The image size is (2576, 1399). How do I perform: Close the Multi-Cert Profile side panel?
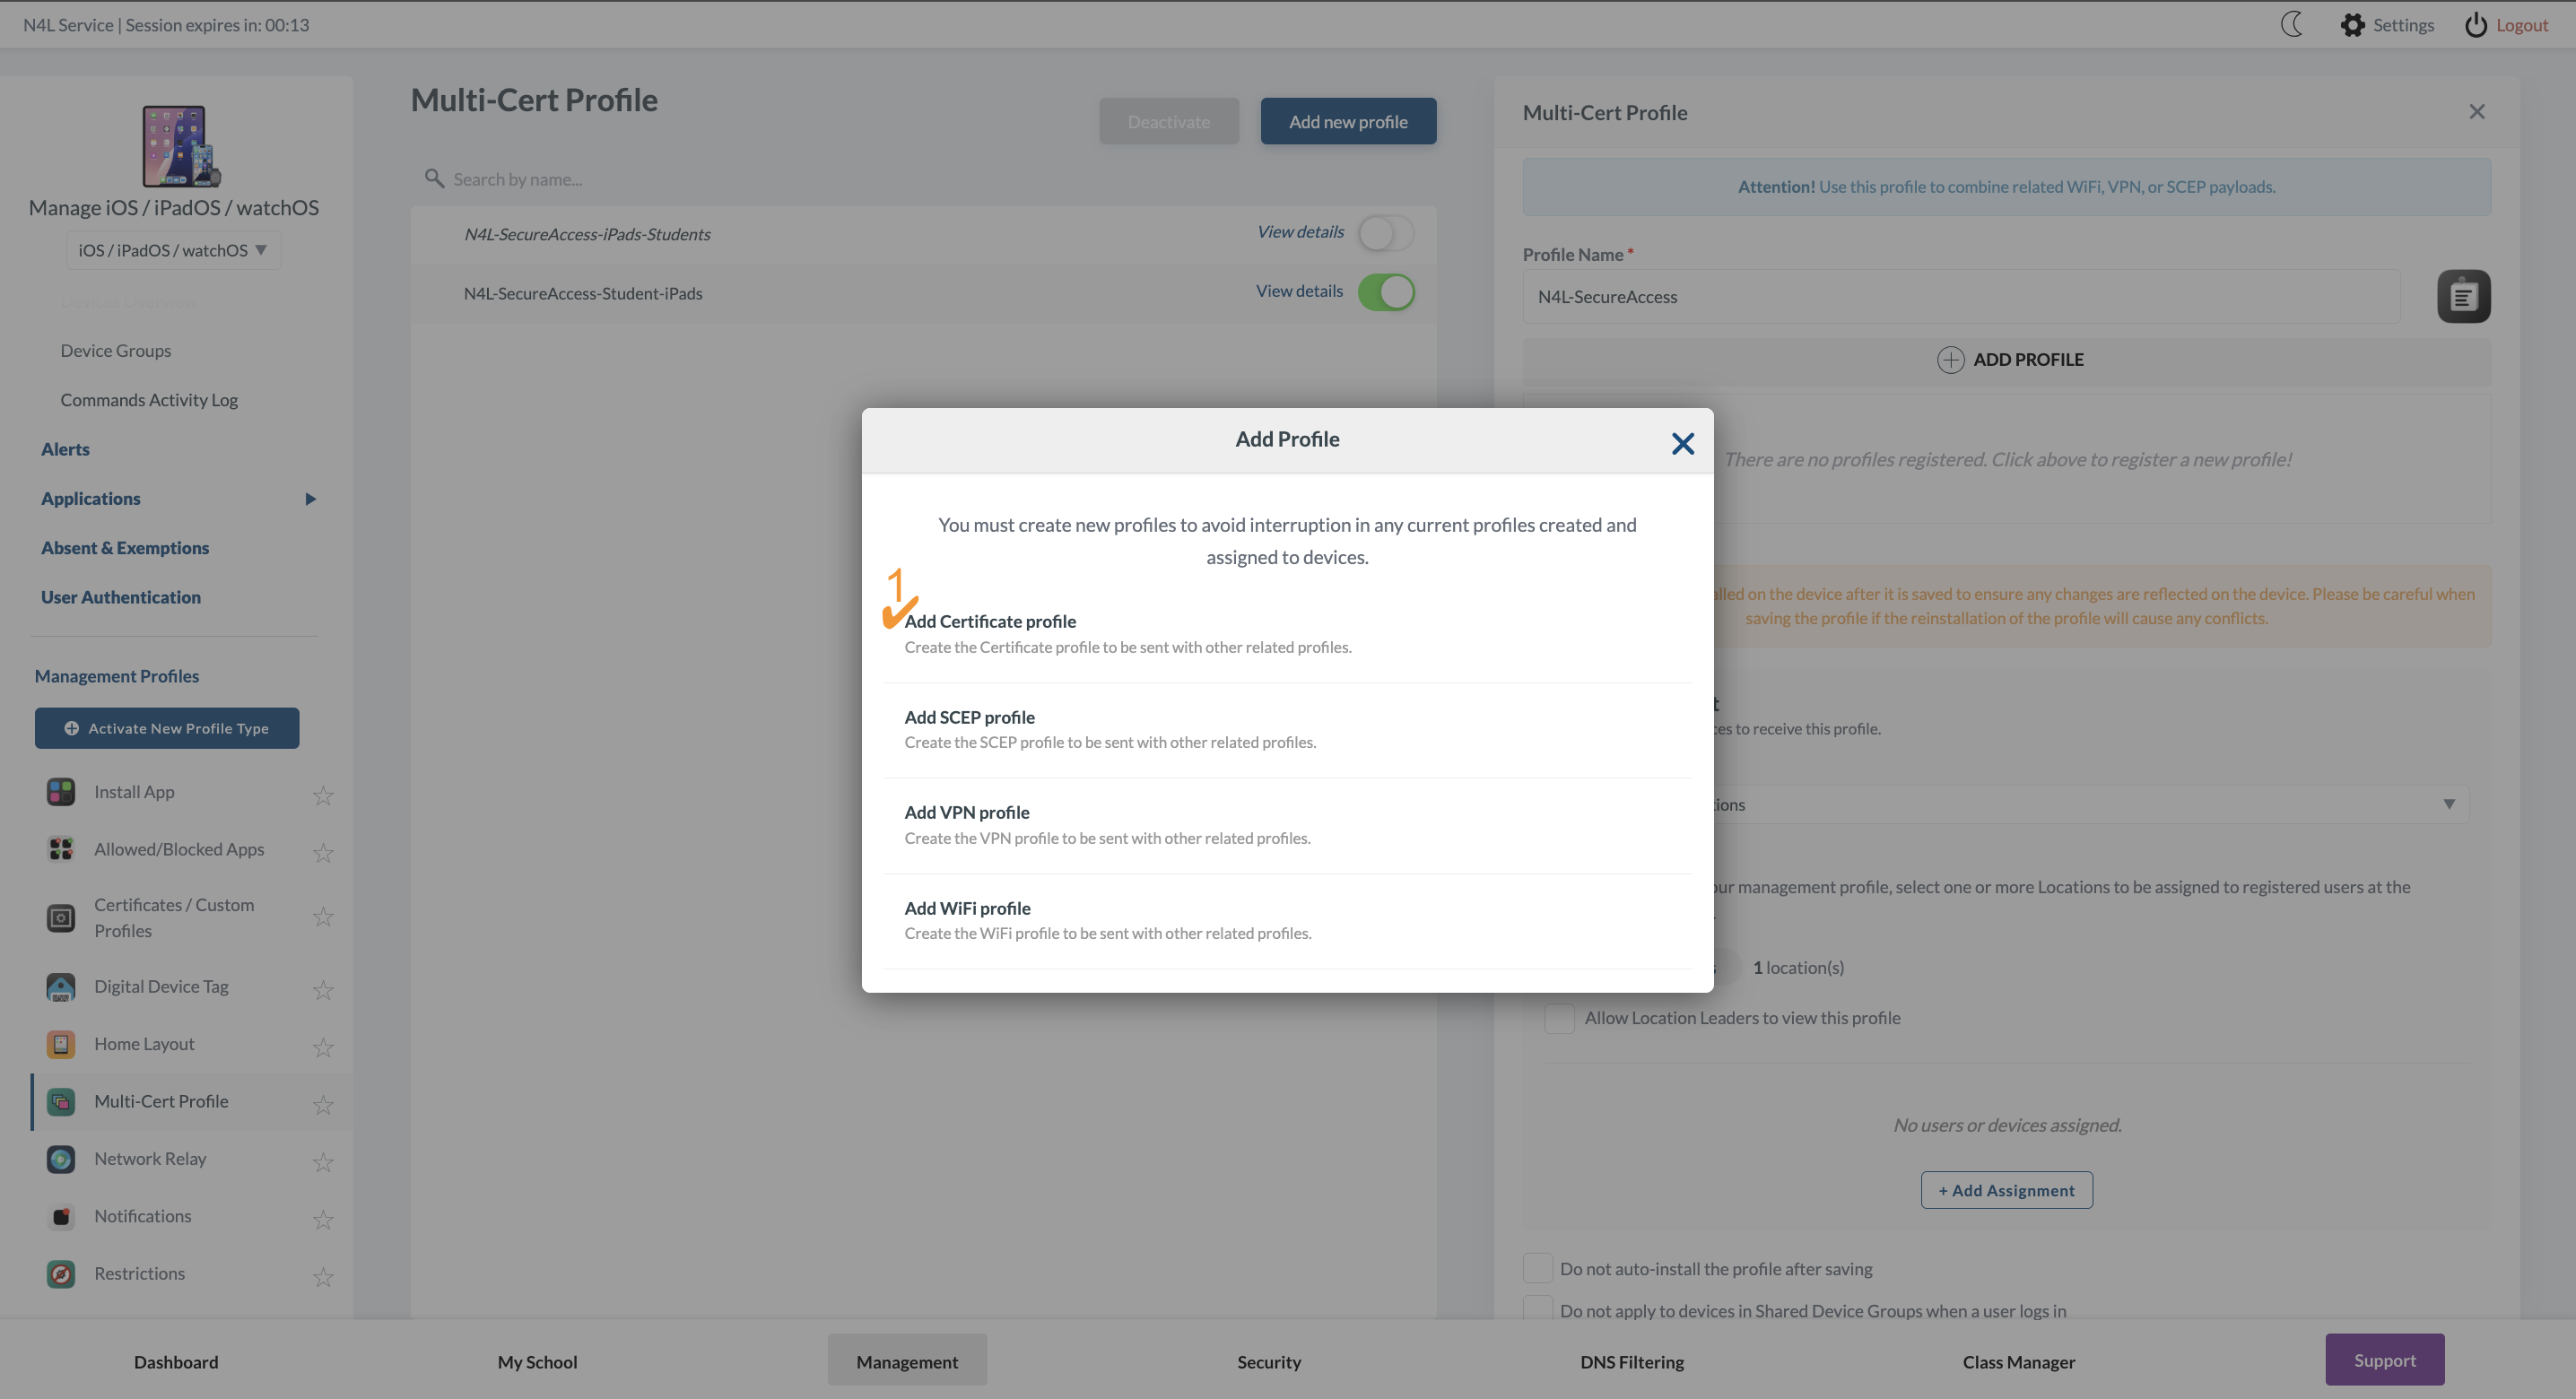(x=2476, y=112)
